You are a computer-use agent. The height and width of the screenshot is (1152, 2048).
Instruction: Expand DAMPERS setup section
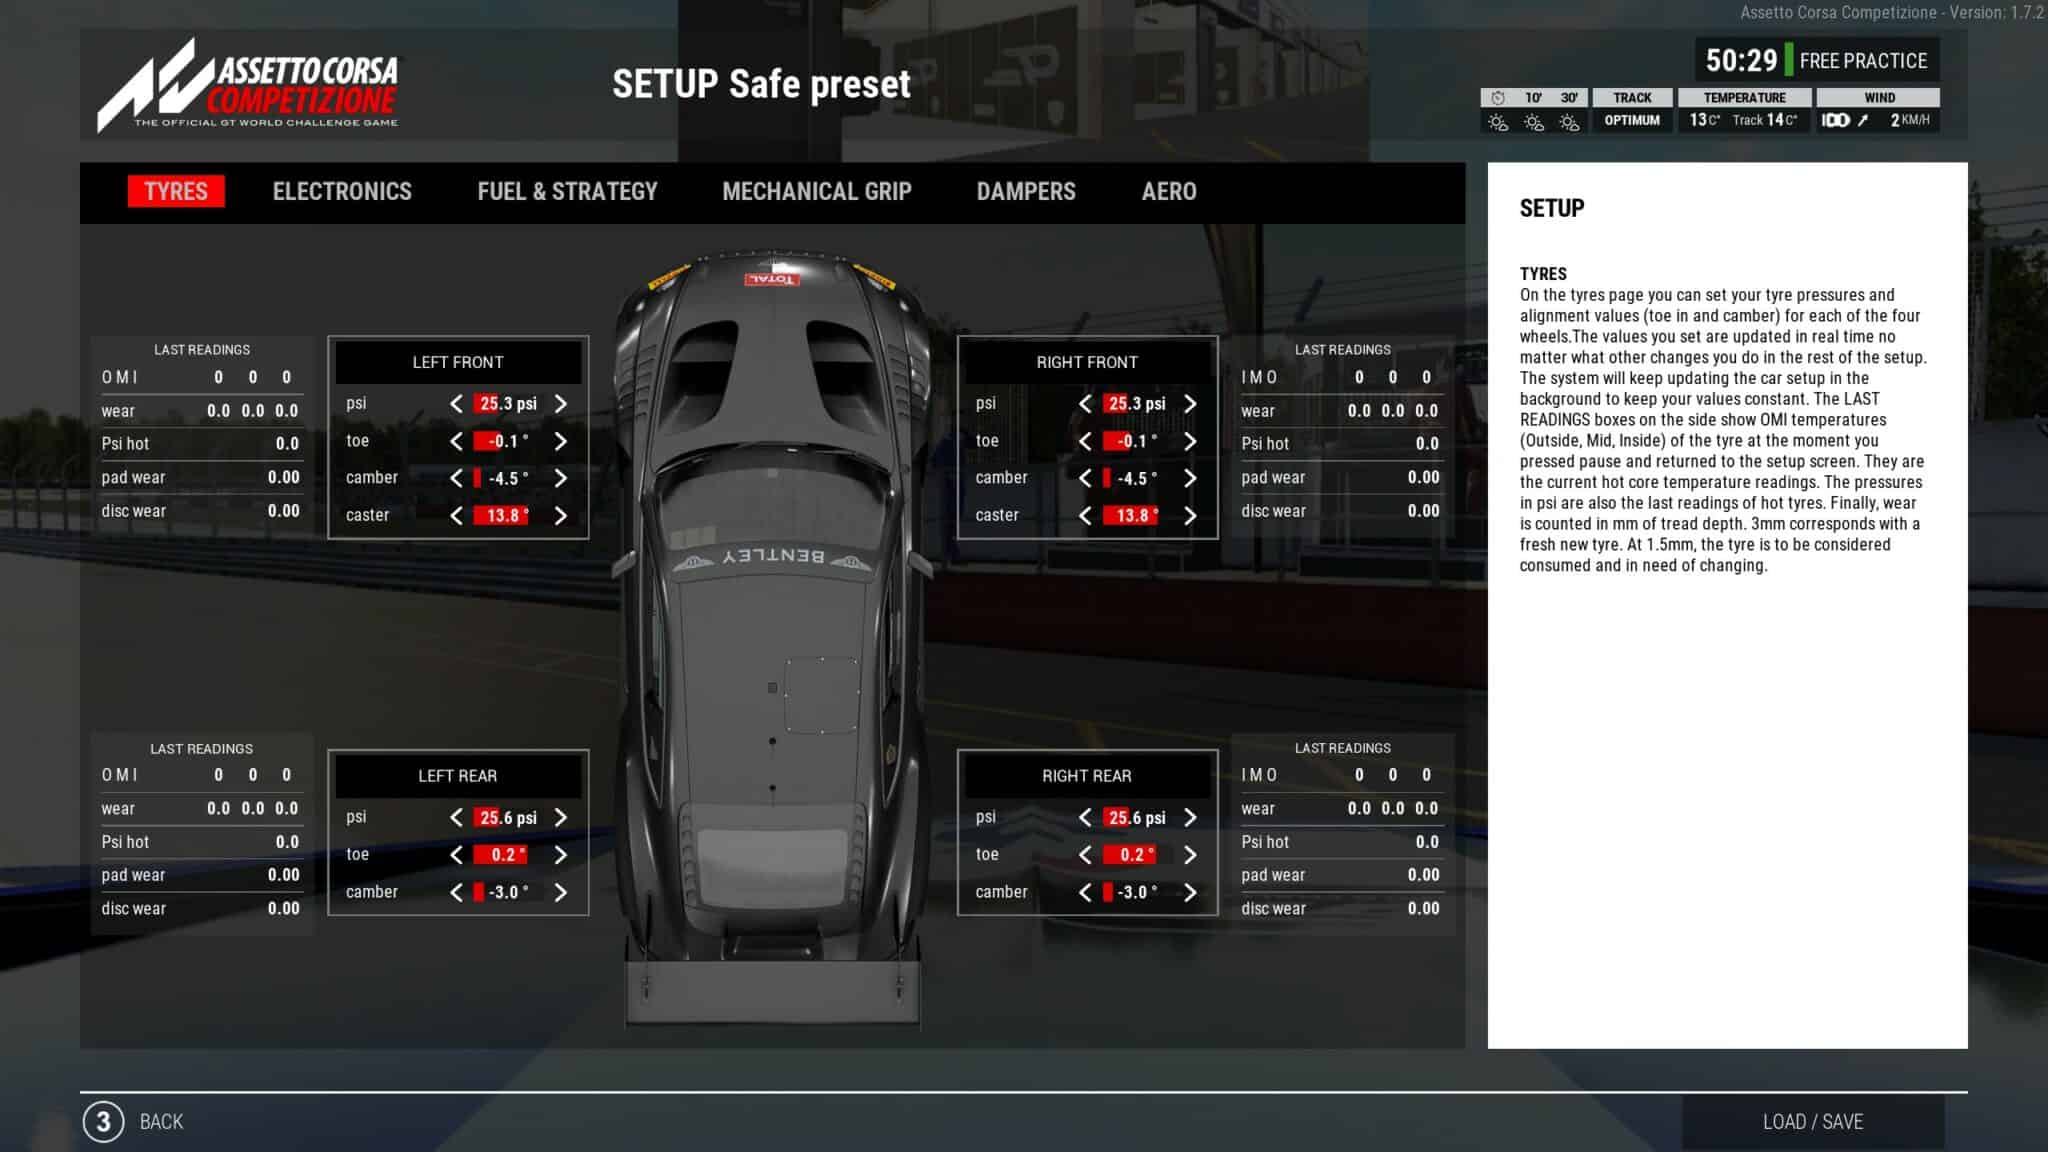point(1025,191)
